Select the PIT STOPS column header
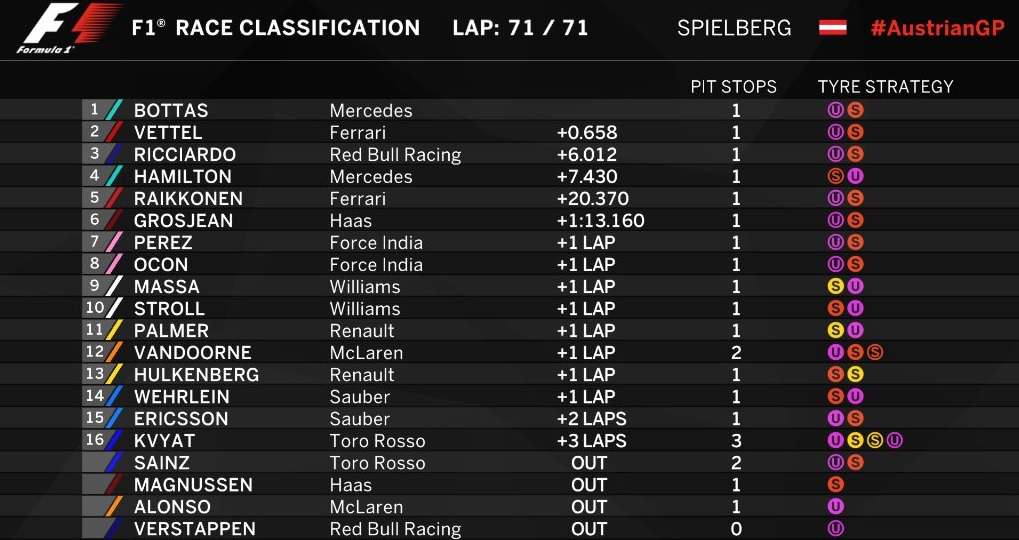The image size is (1019, 540). pyautogui.click(x=733, y=87)
